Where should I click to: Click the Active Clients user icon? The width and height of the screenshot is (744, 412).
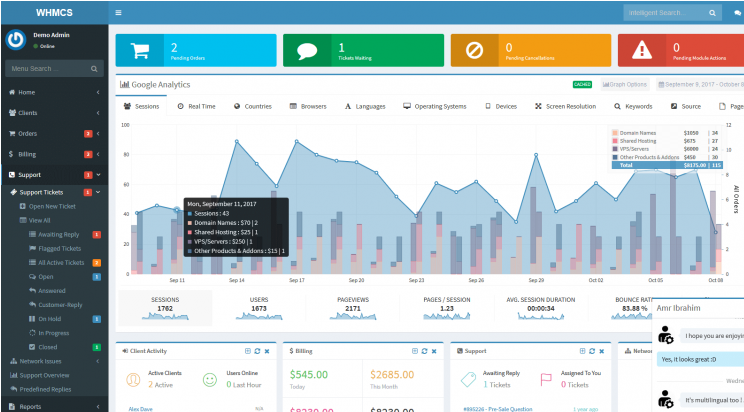(x=133, y=379)
